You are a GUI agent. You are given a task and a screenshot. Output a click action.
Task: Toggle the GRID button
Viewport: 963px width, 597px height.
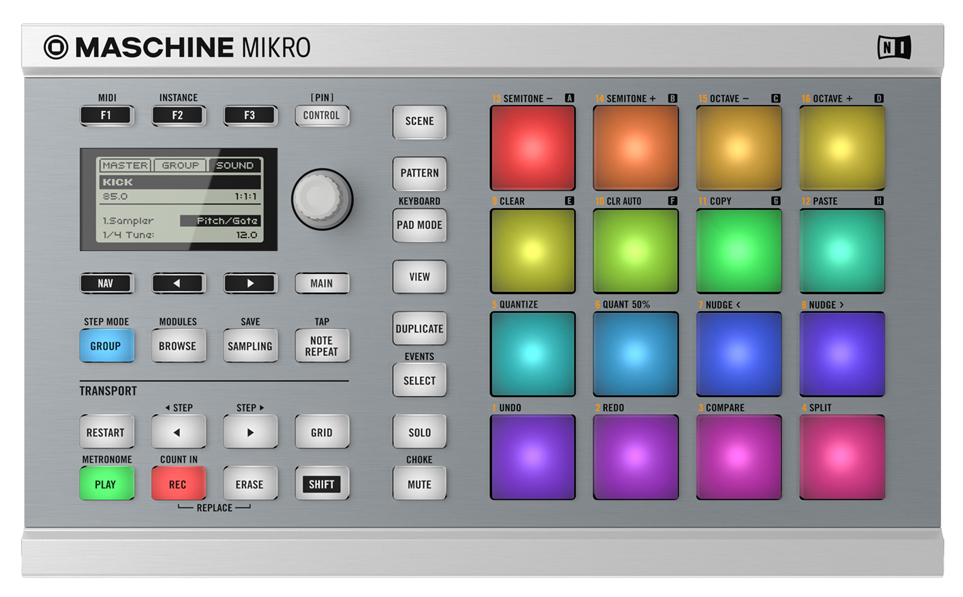point(321,432)
